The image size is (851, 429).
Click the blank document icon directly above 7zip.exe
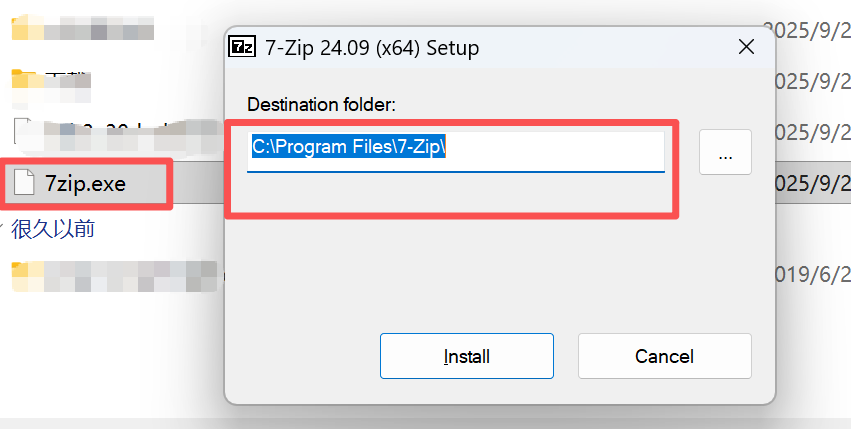(x=24, y=130)
